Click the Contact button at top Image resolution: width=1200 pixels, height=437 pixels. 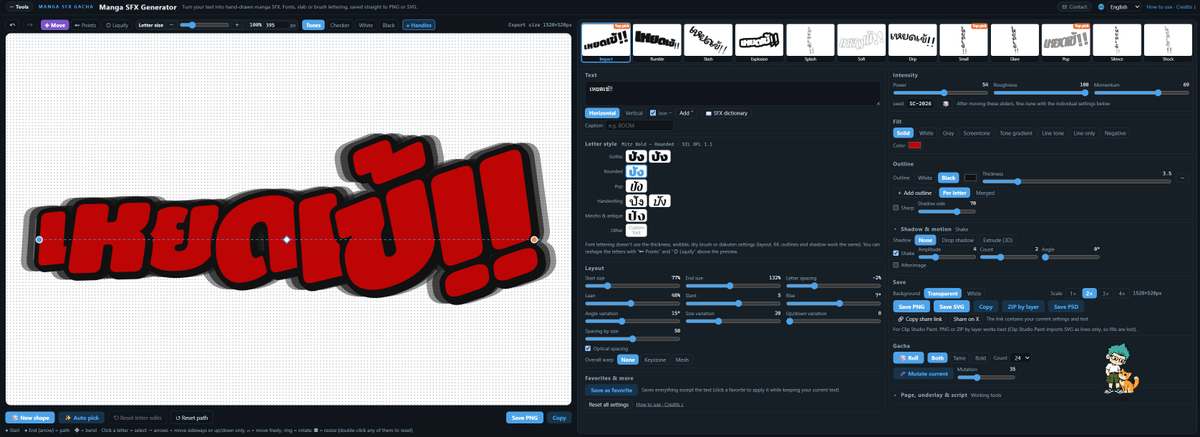coord(1075,6)
